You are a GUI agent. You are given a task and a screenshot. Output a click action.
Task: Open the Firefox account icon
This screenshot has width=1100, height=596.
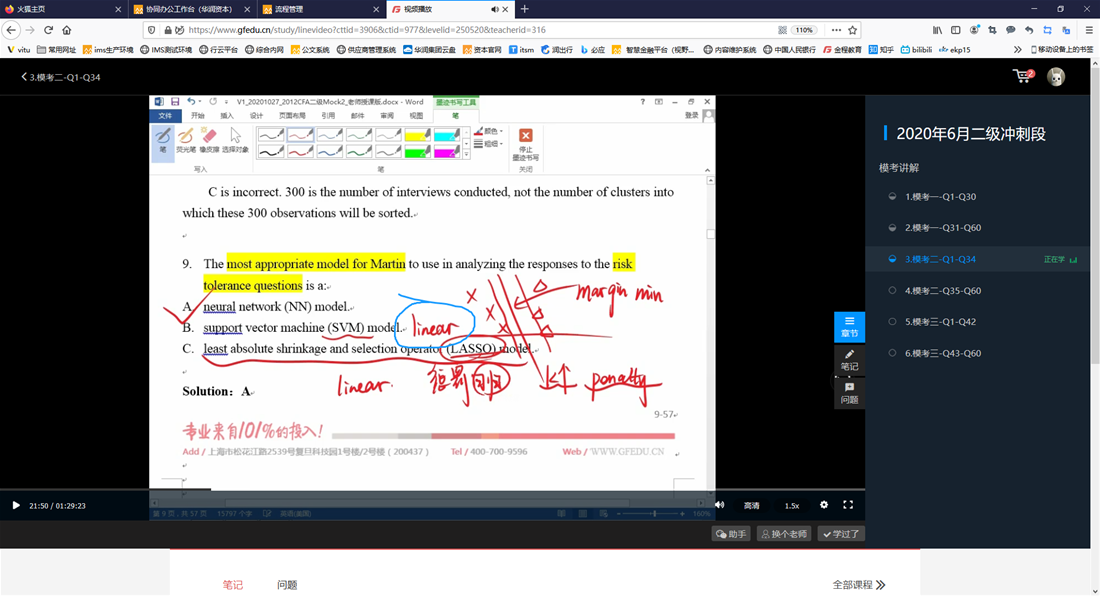tap(974, 30)
